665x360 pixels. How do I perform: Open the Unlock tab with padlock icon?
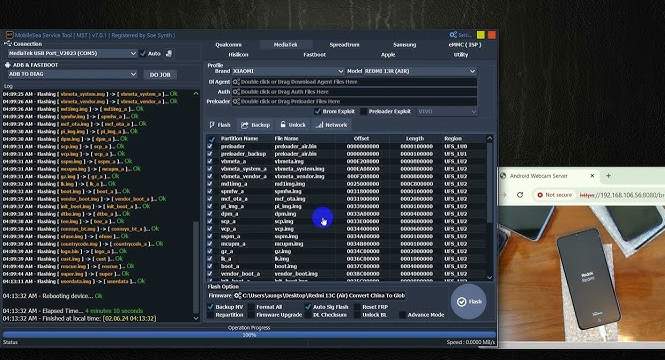[292, 125]
